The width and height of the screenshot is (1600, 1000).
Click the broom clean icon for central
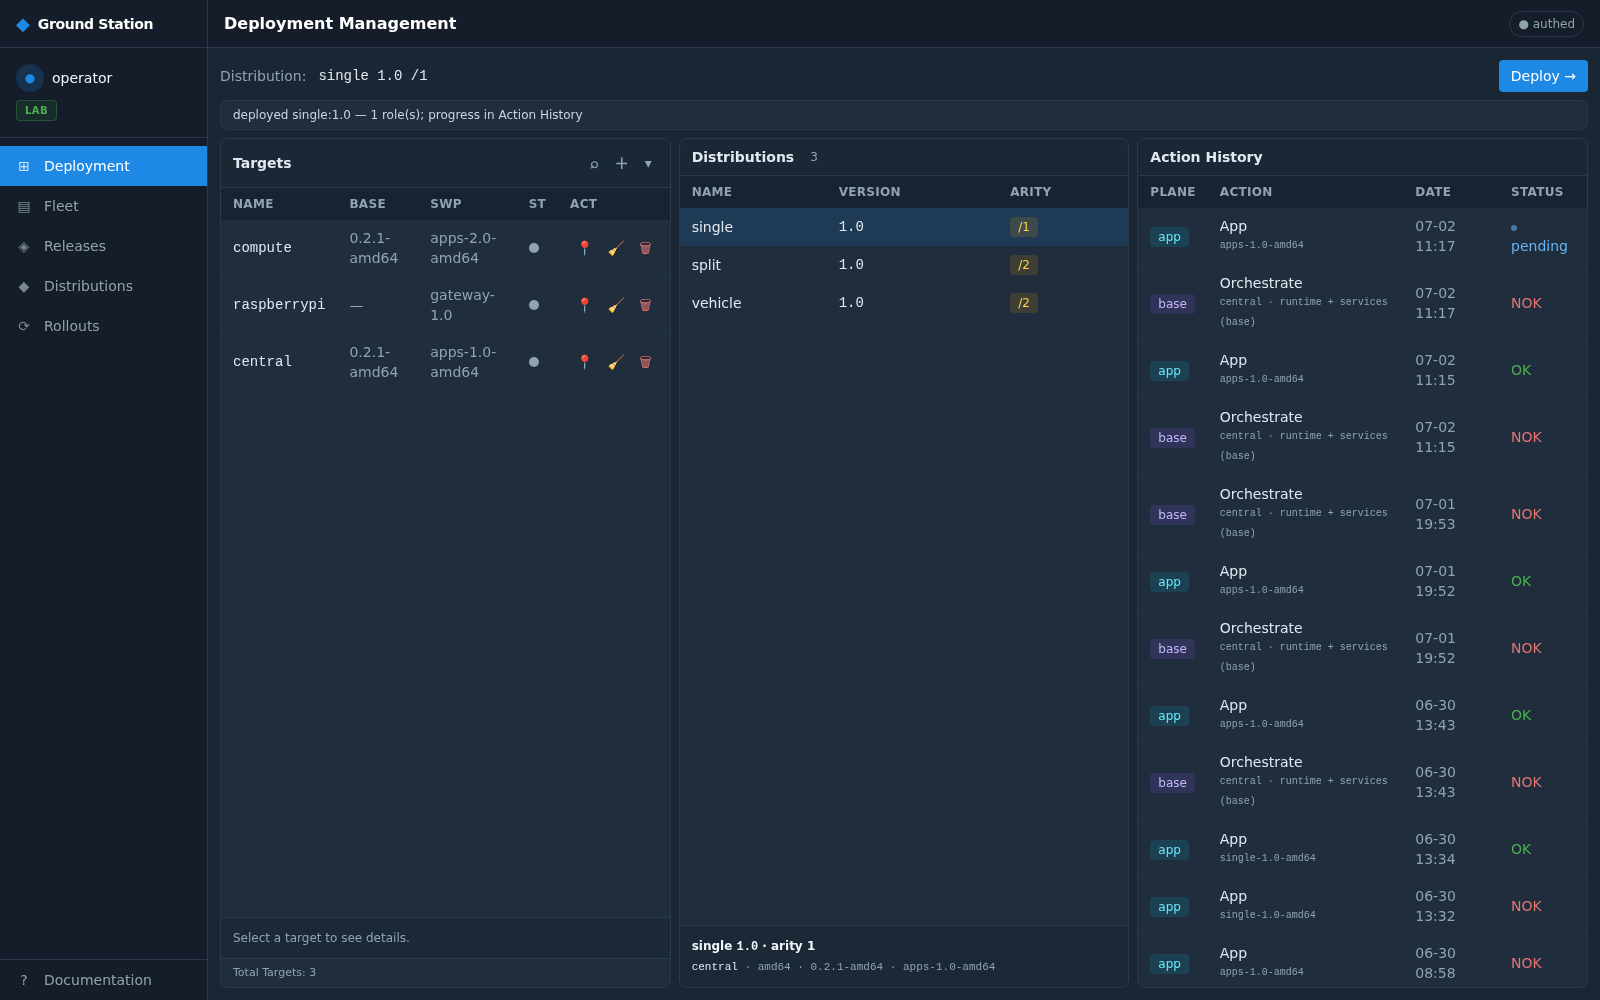click(616, 362)
